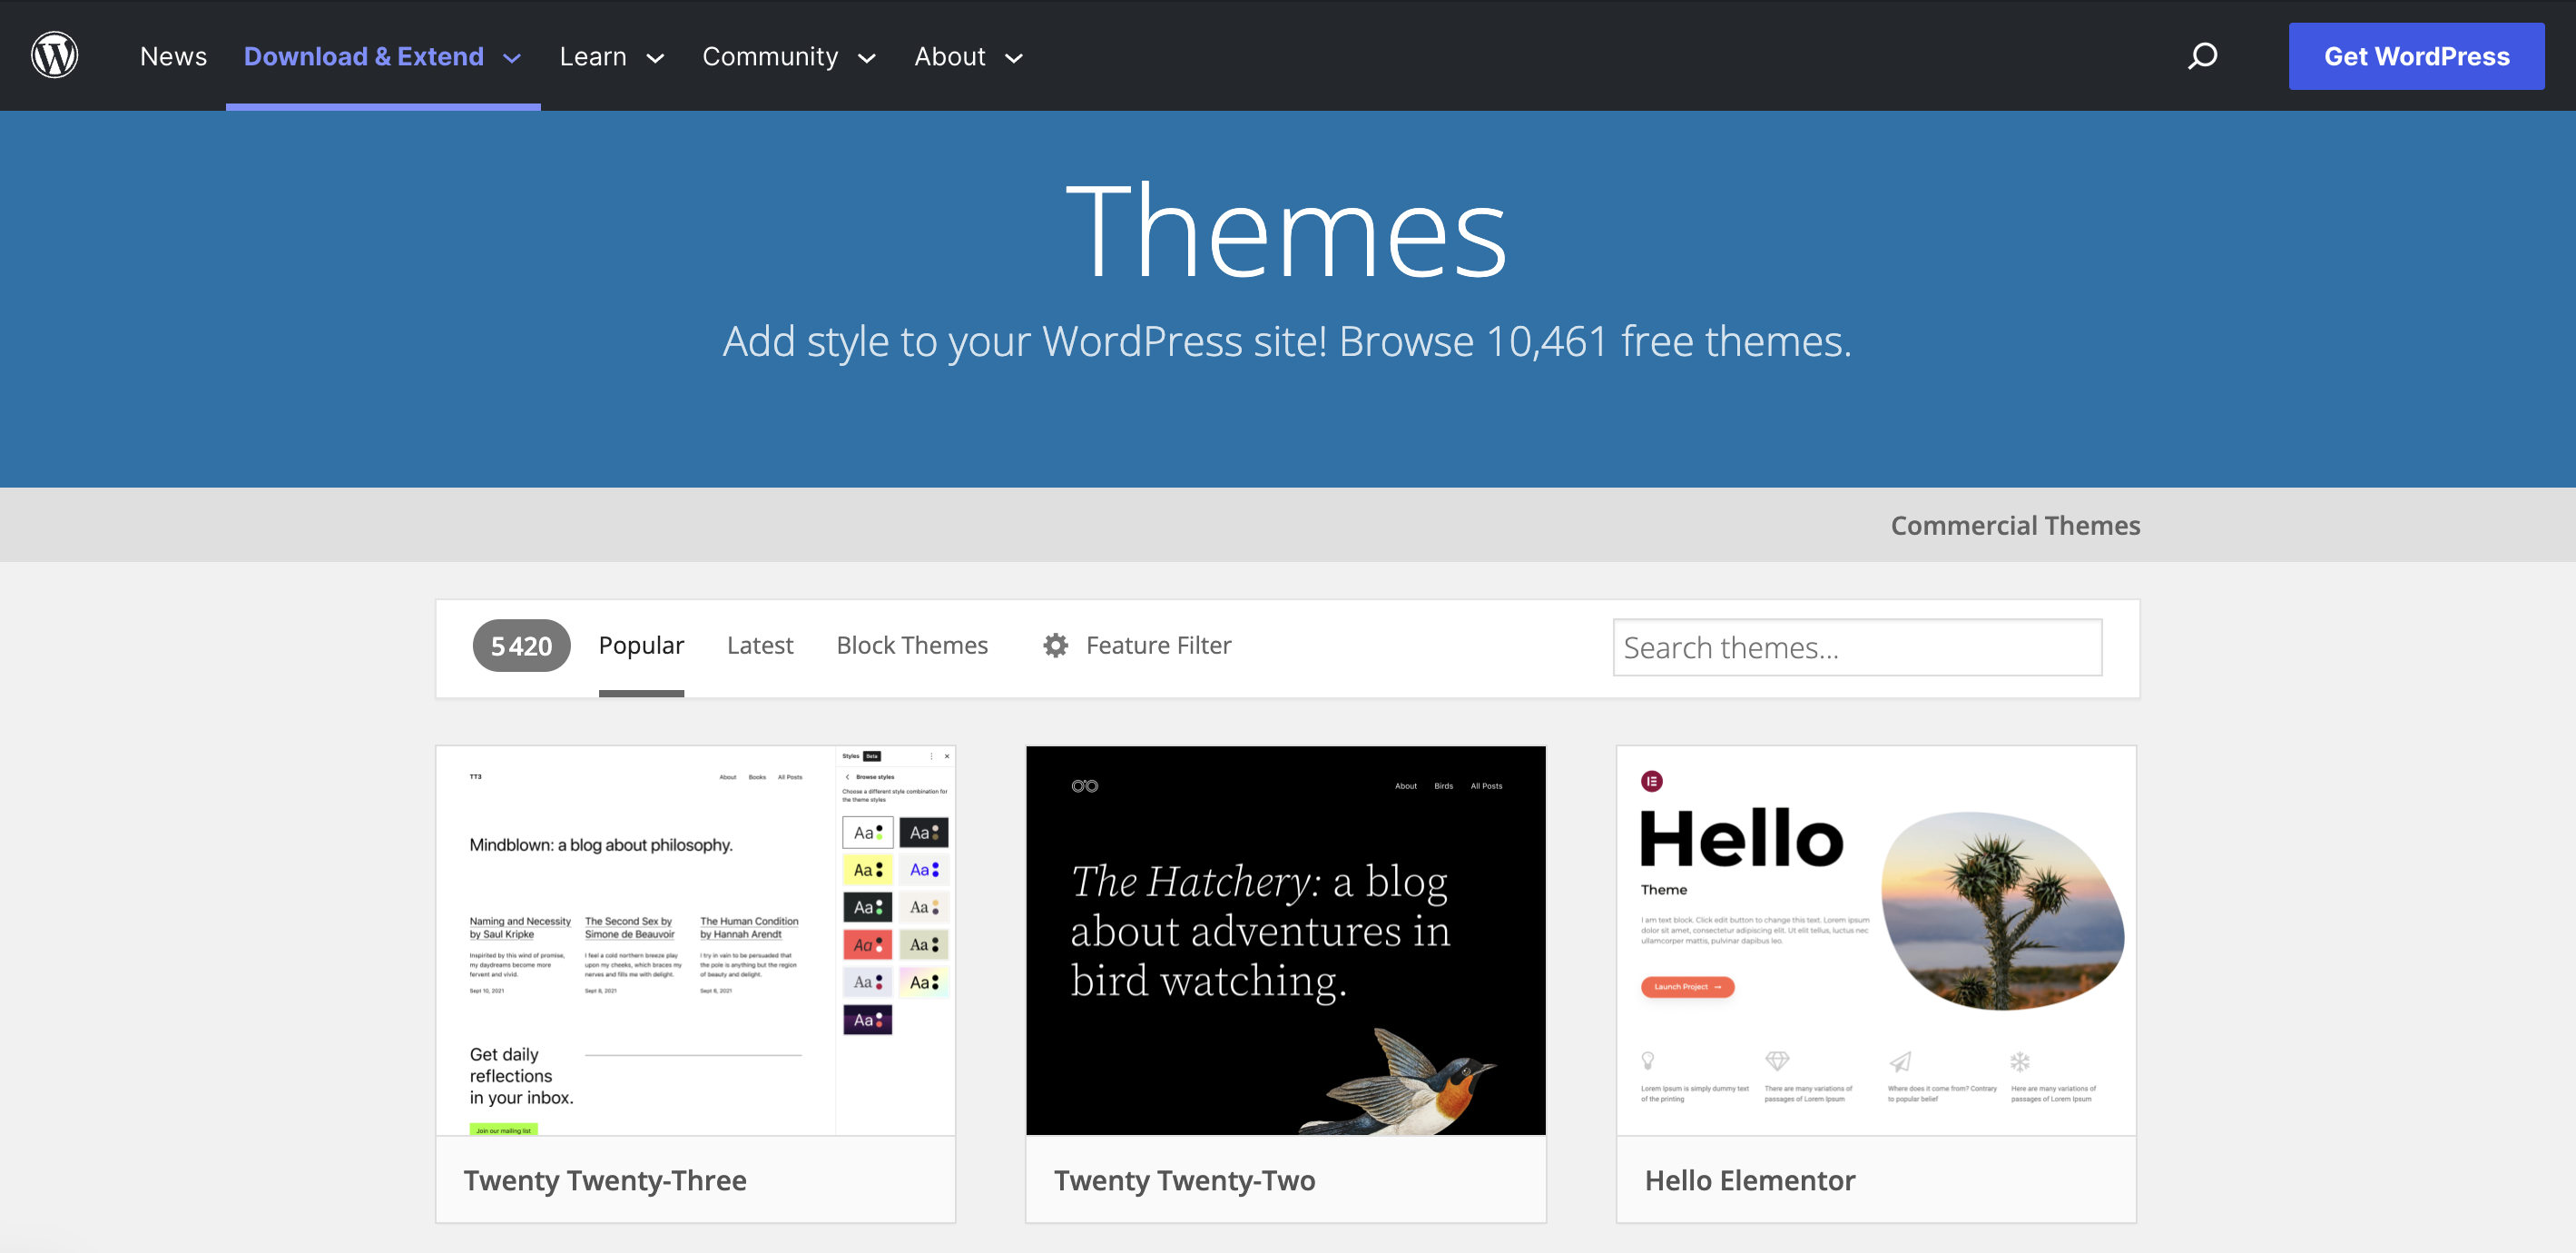This screenshot has width=2576, height=1253.
Task: Click the Feature Filter gear icon
Action: point(1054,646)
